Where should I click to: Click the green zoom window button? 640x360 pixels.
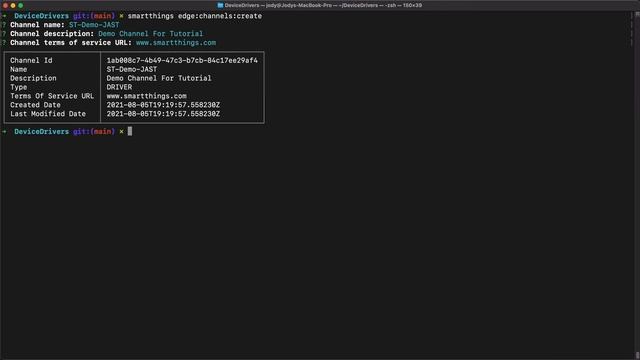coord(21,6)
